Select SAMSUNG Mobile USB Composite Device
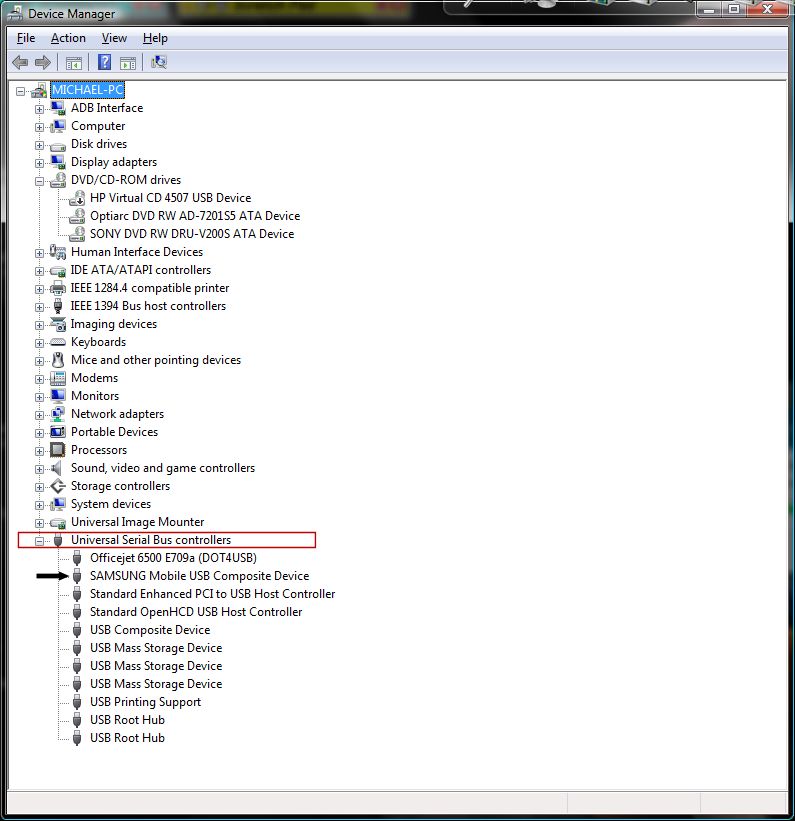The height and width of the screenshot is (821, 795). [x=199, y=576]
